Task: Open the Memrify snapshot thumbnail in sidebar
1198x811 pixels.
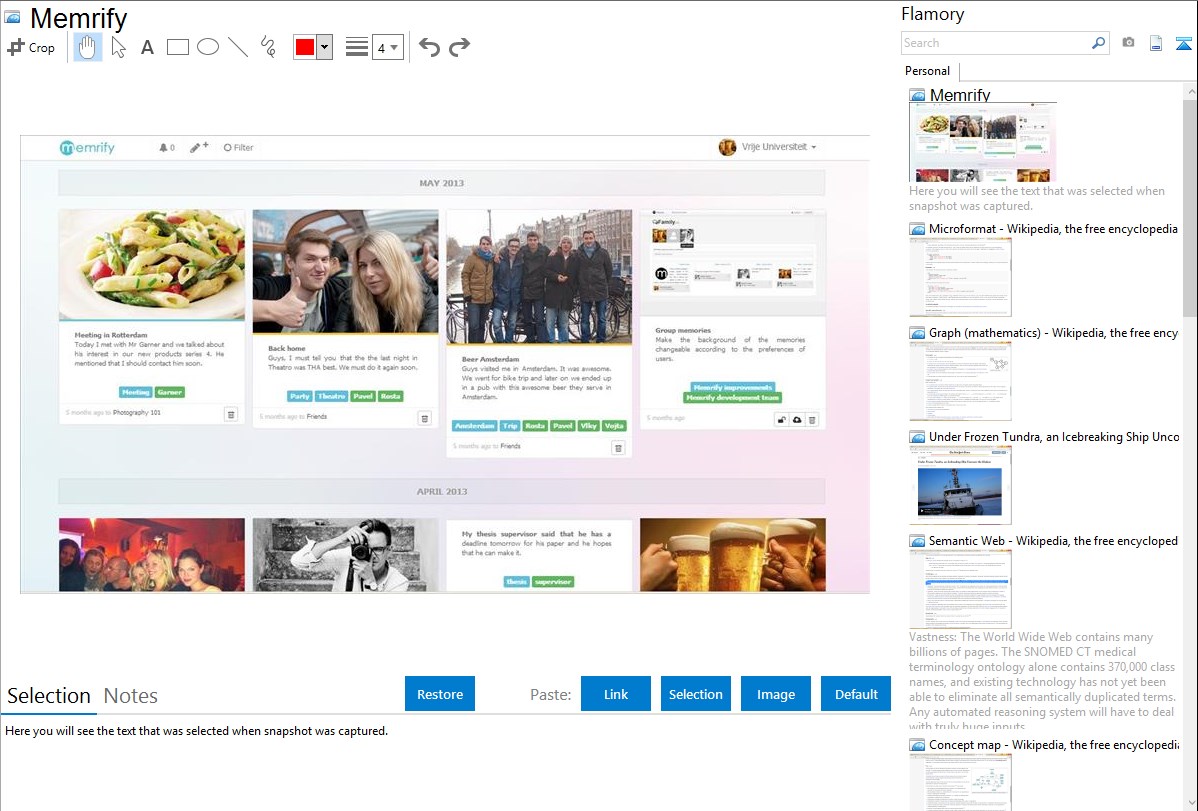Action: pyautogui.click(x=983, y=142)
